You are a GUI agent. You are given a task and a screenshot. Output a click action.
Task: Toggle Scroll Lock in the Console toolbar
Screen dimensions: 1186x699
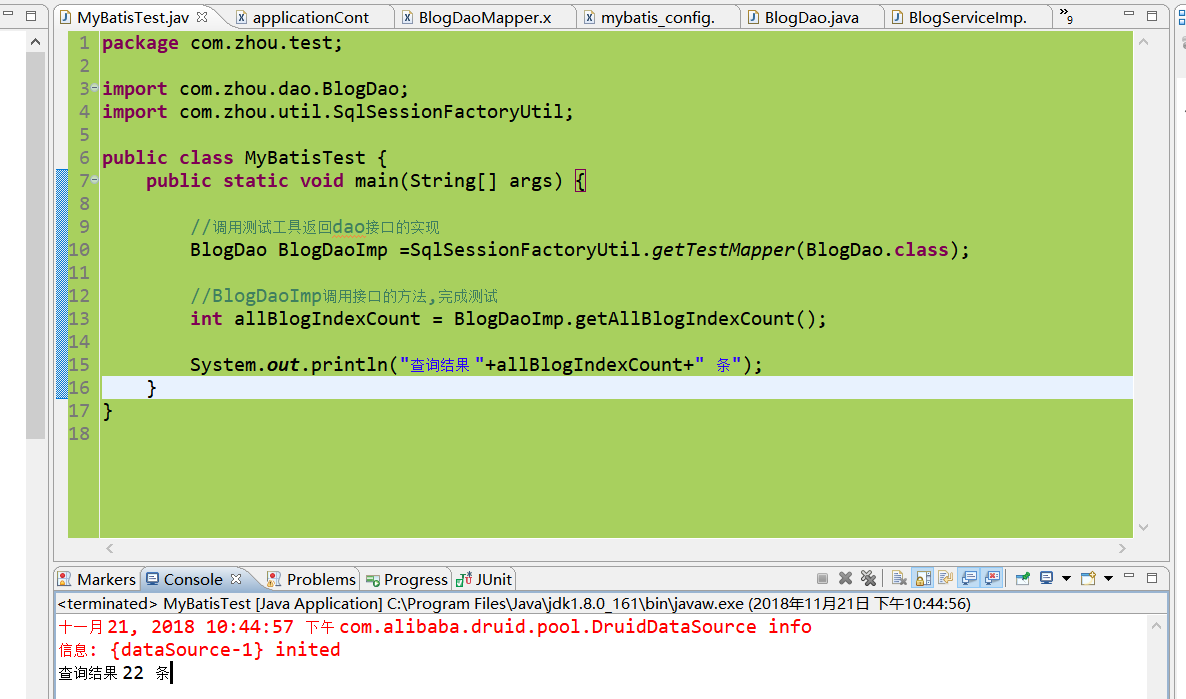(x=921, y=578)
